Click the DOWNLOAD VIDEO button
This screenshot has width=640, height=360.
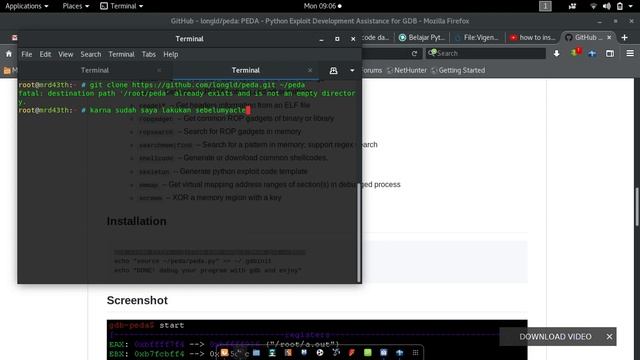(555, 337)
